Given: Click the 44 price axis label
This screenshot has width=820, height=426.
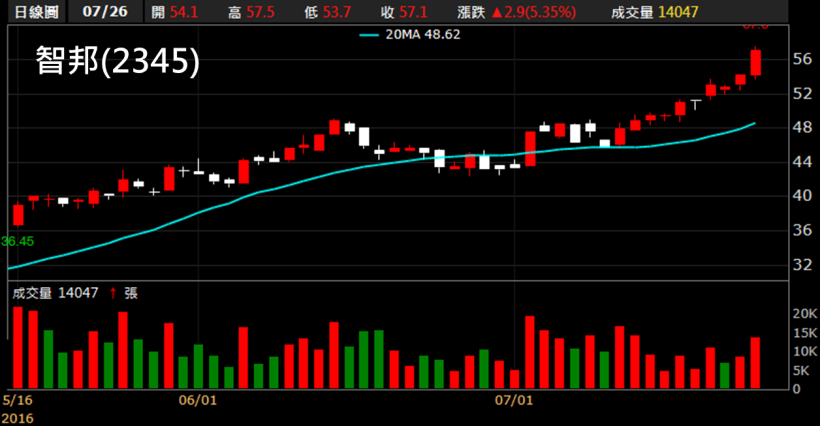Looking at the screenshot, I should [802, 162].
